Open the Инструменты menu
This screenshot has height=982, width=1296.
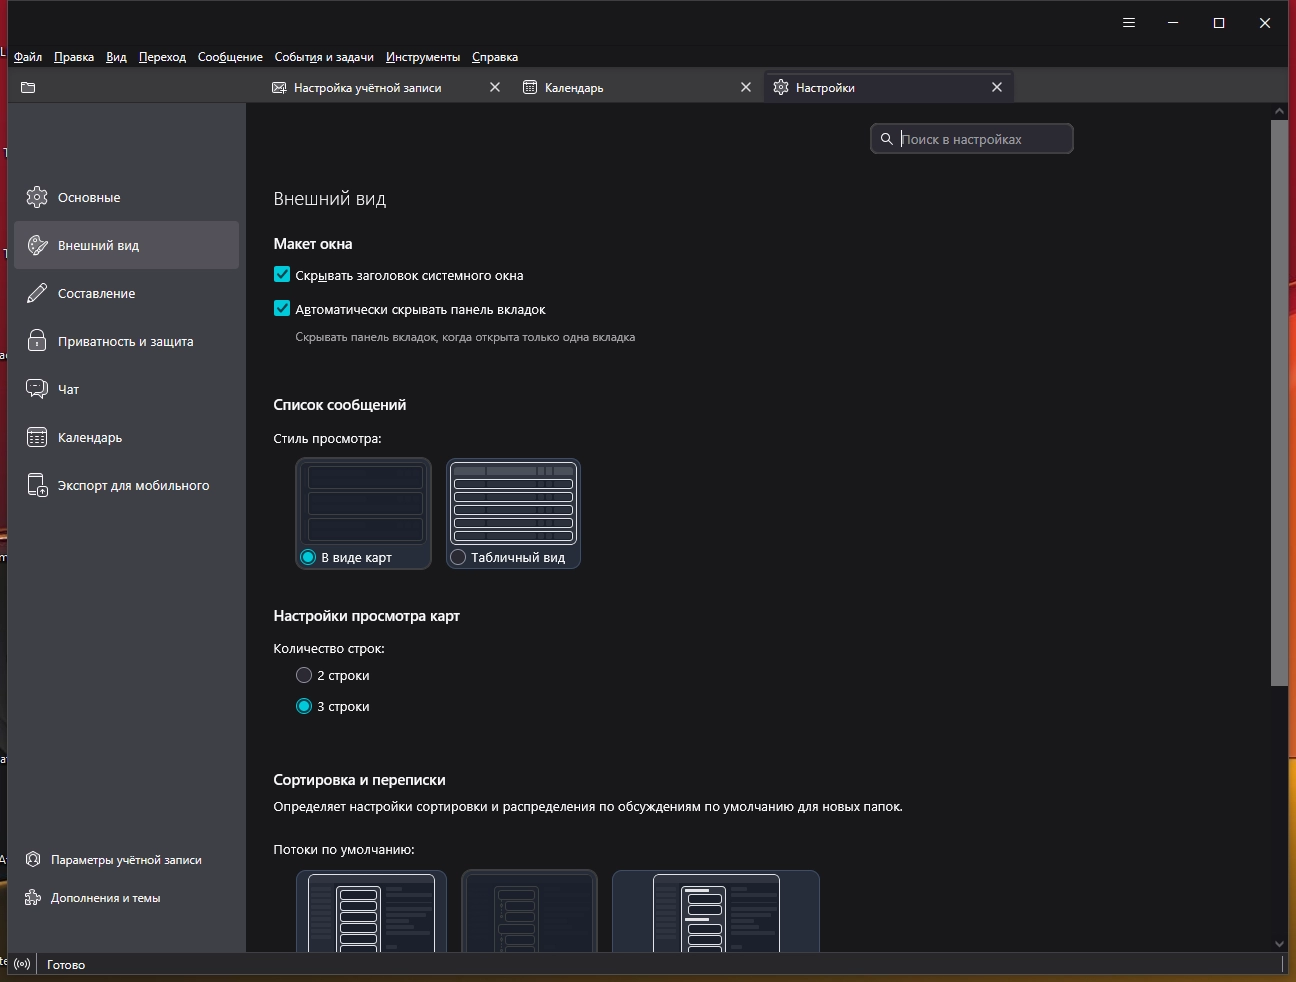pyautogui.click(x=422, y=57)
